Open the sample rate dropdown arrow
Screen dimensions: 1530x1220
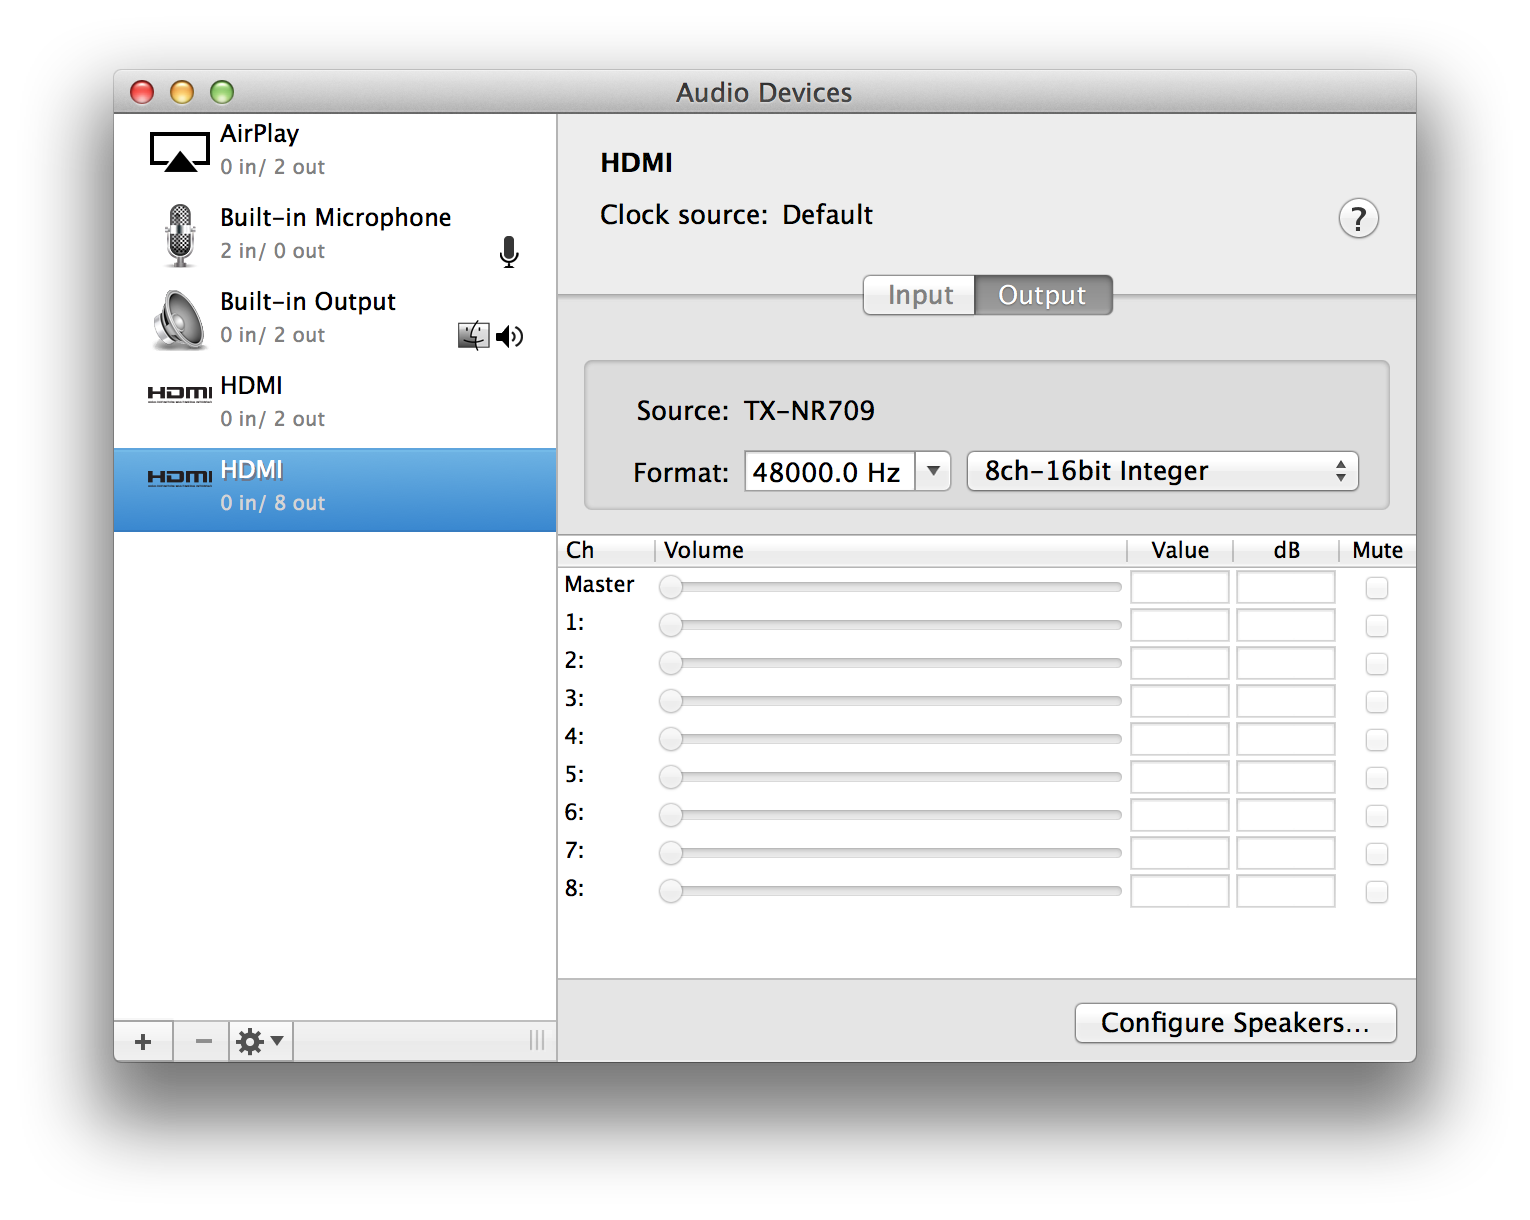[933, 471]
